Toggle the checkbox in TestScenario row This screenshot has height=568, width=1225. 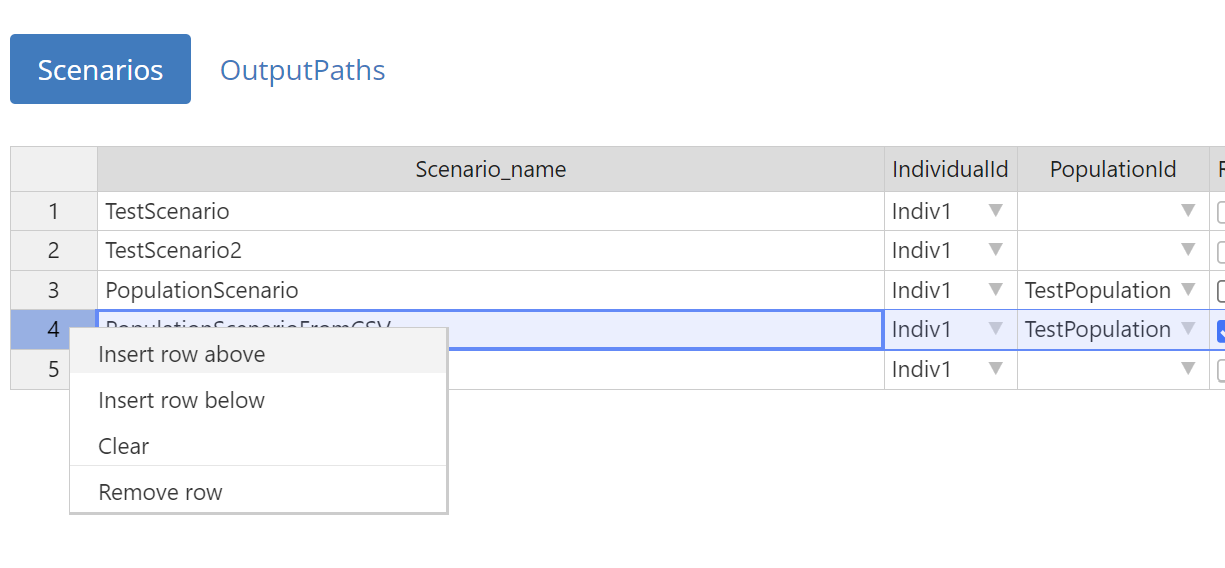pyautogui.click(x=1220, y=212)
